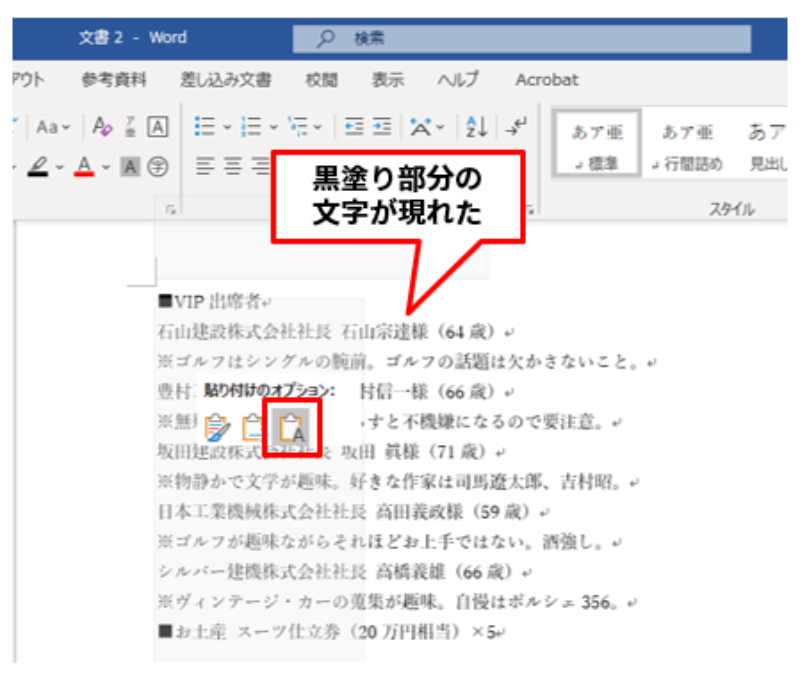Click the Clear All Formatting icon
Viewport: 800px width, 677px height.
click(102, 127)
